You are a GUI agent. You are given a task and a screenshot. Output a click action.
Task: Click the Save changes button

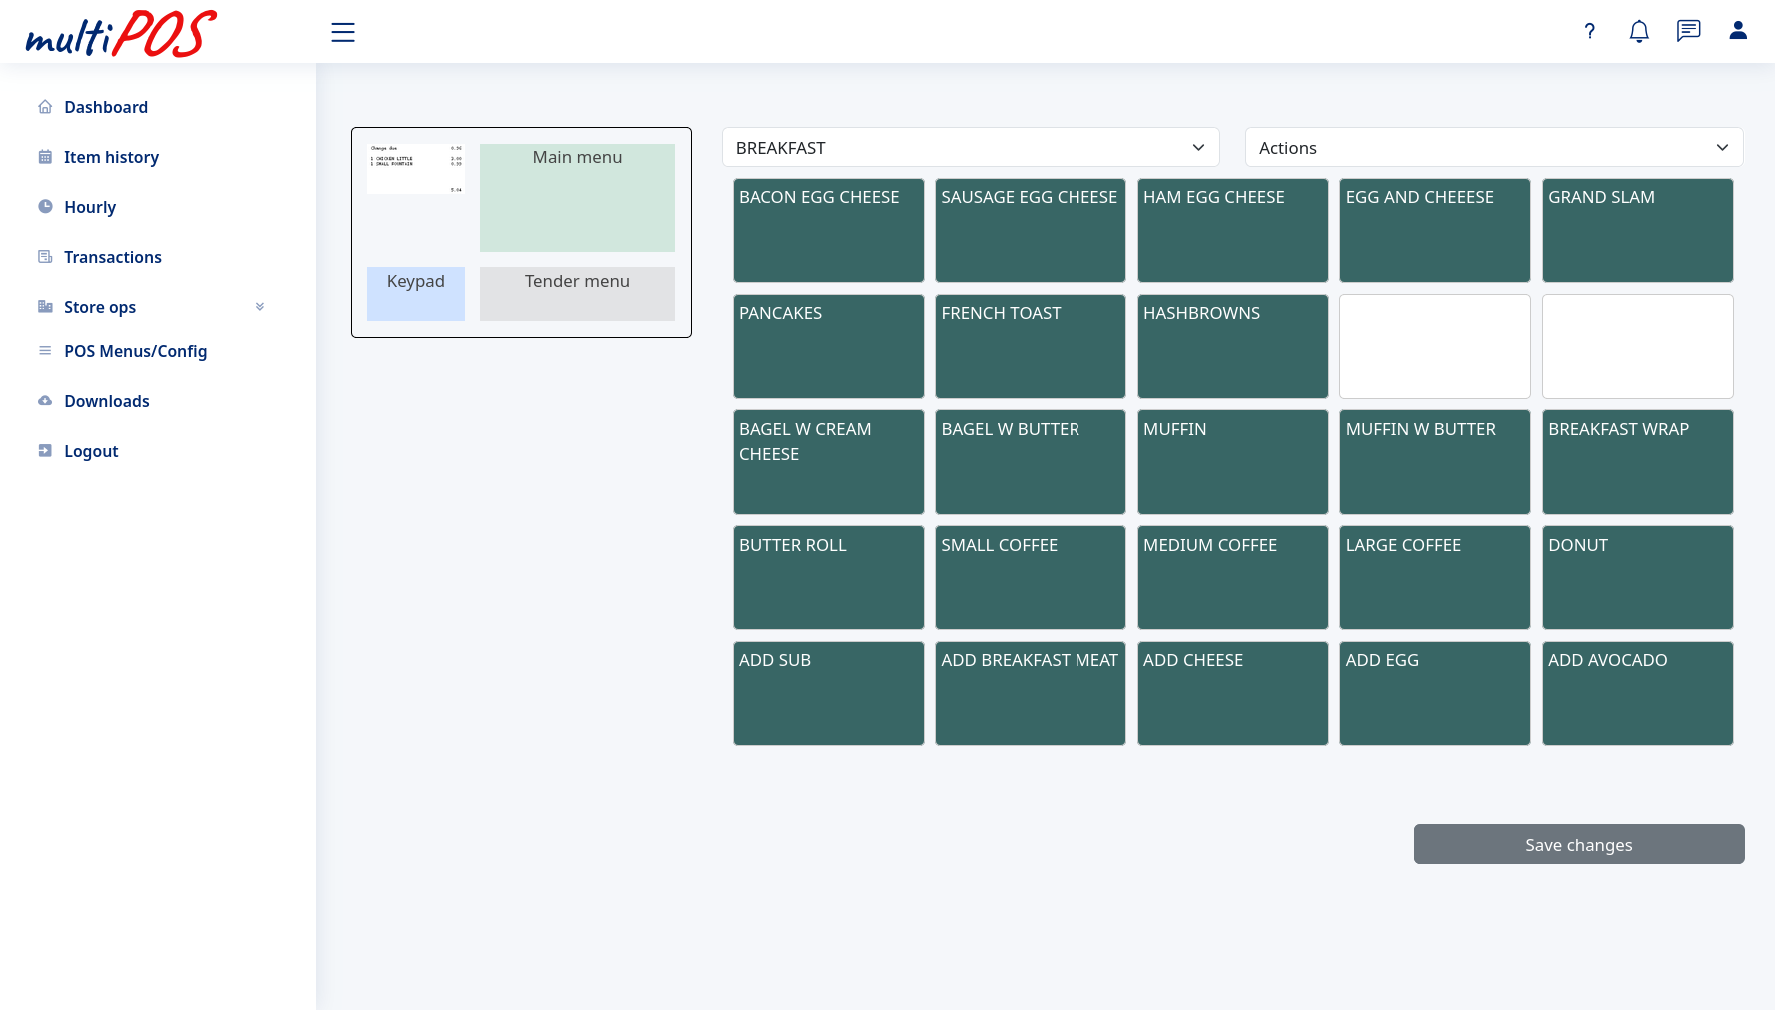click(1578, 844)
